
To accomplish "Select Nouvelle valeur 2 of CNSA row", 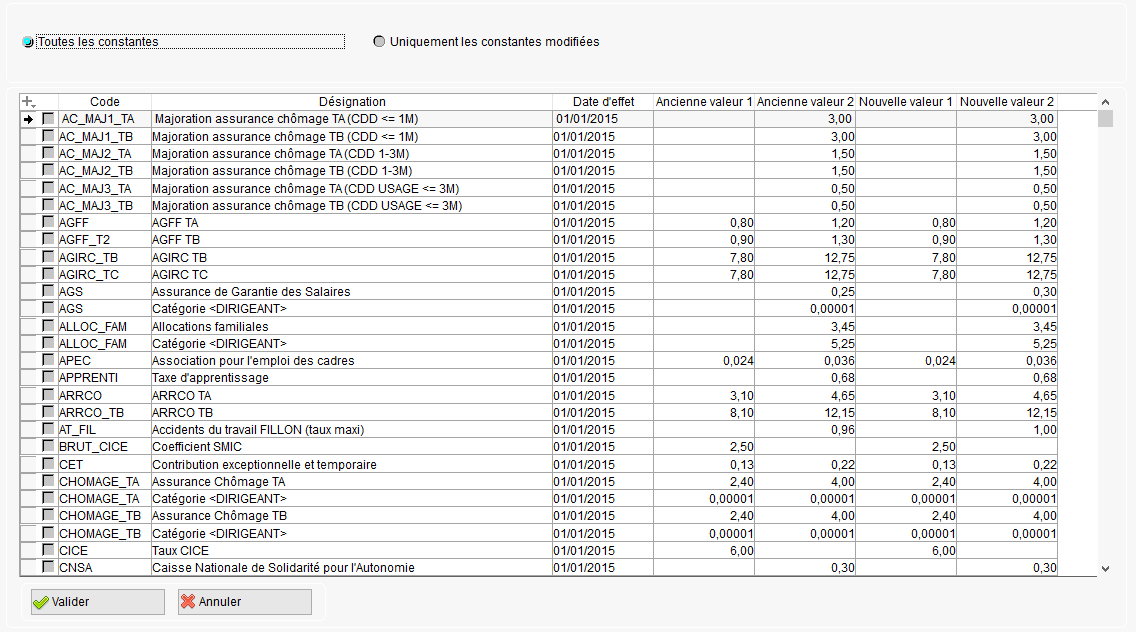I will (x=1007, y=567).
